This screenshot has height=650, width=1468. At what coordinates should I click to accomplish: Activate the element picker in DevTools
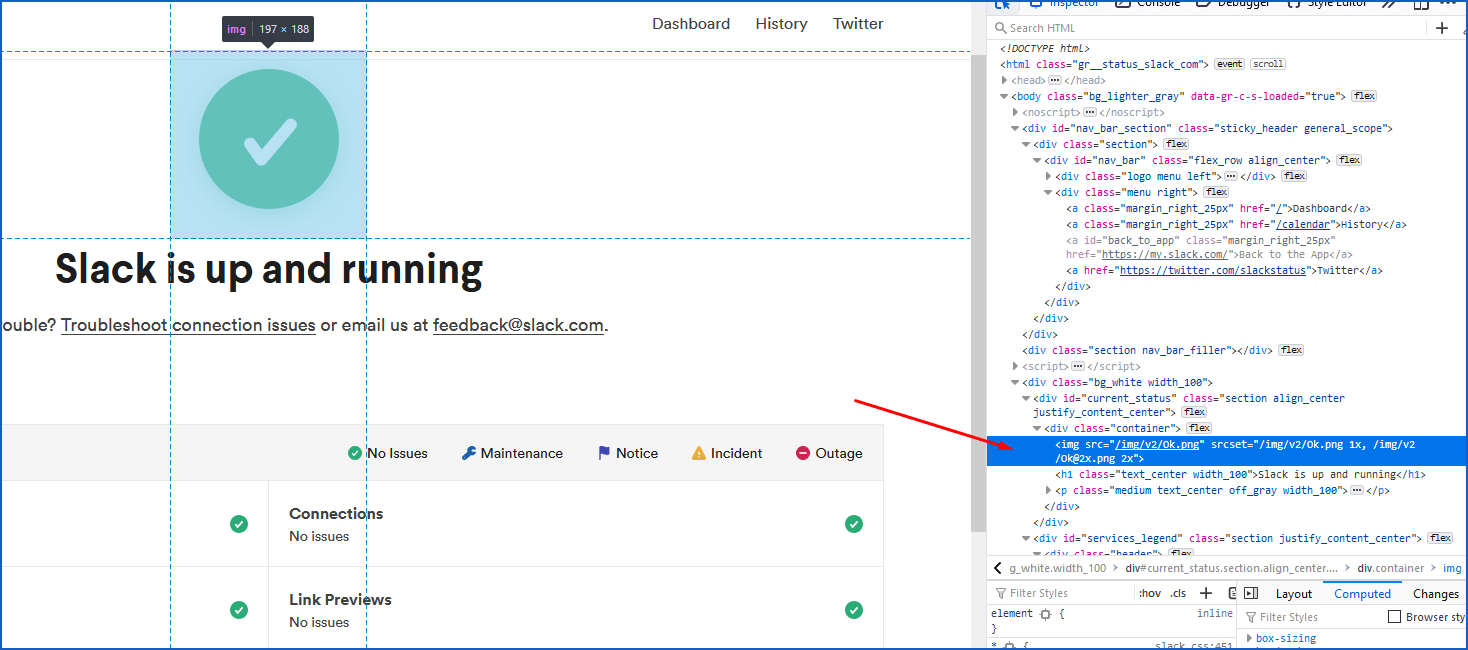[x=1001, y=4]
